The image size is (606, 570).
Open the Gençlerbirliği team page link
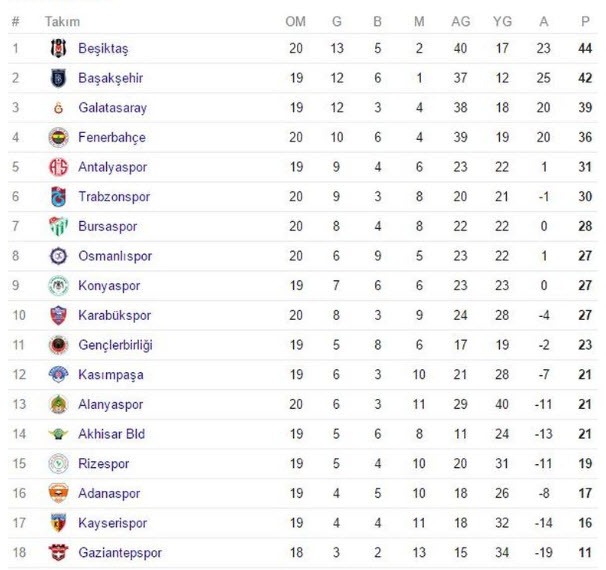pyautogui.click(x=115, y=345)
